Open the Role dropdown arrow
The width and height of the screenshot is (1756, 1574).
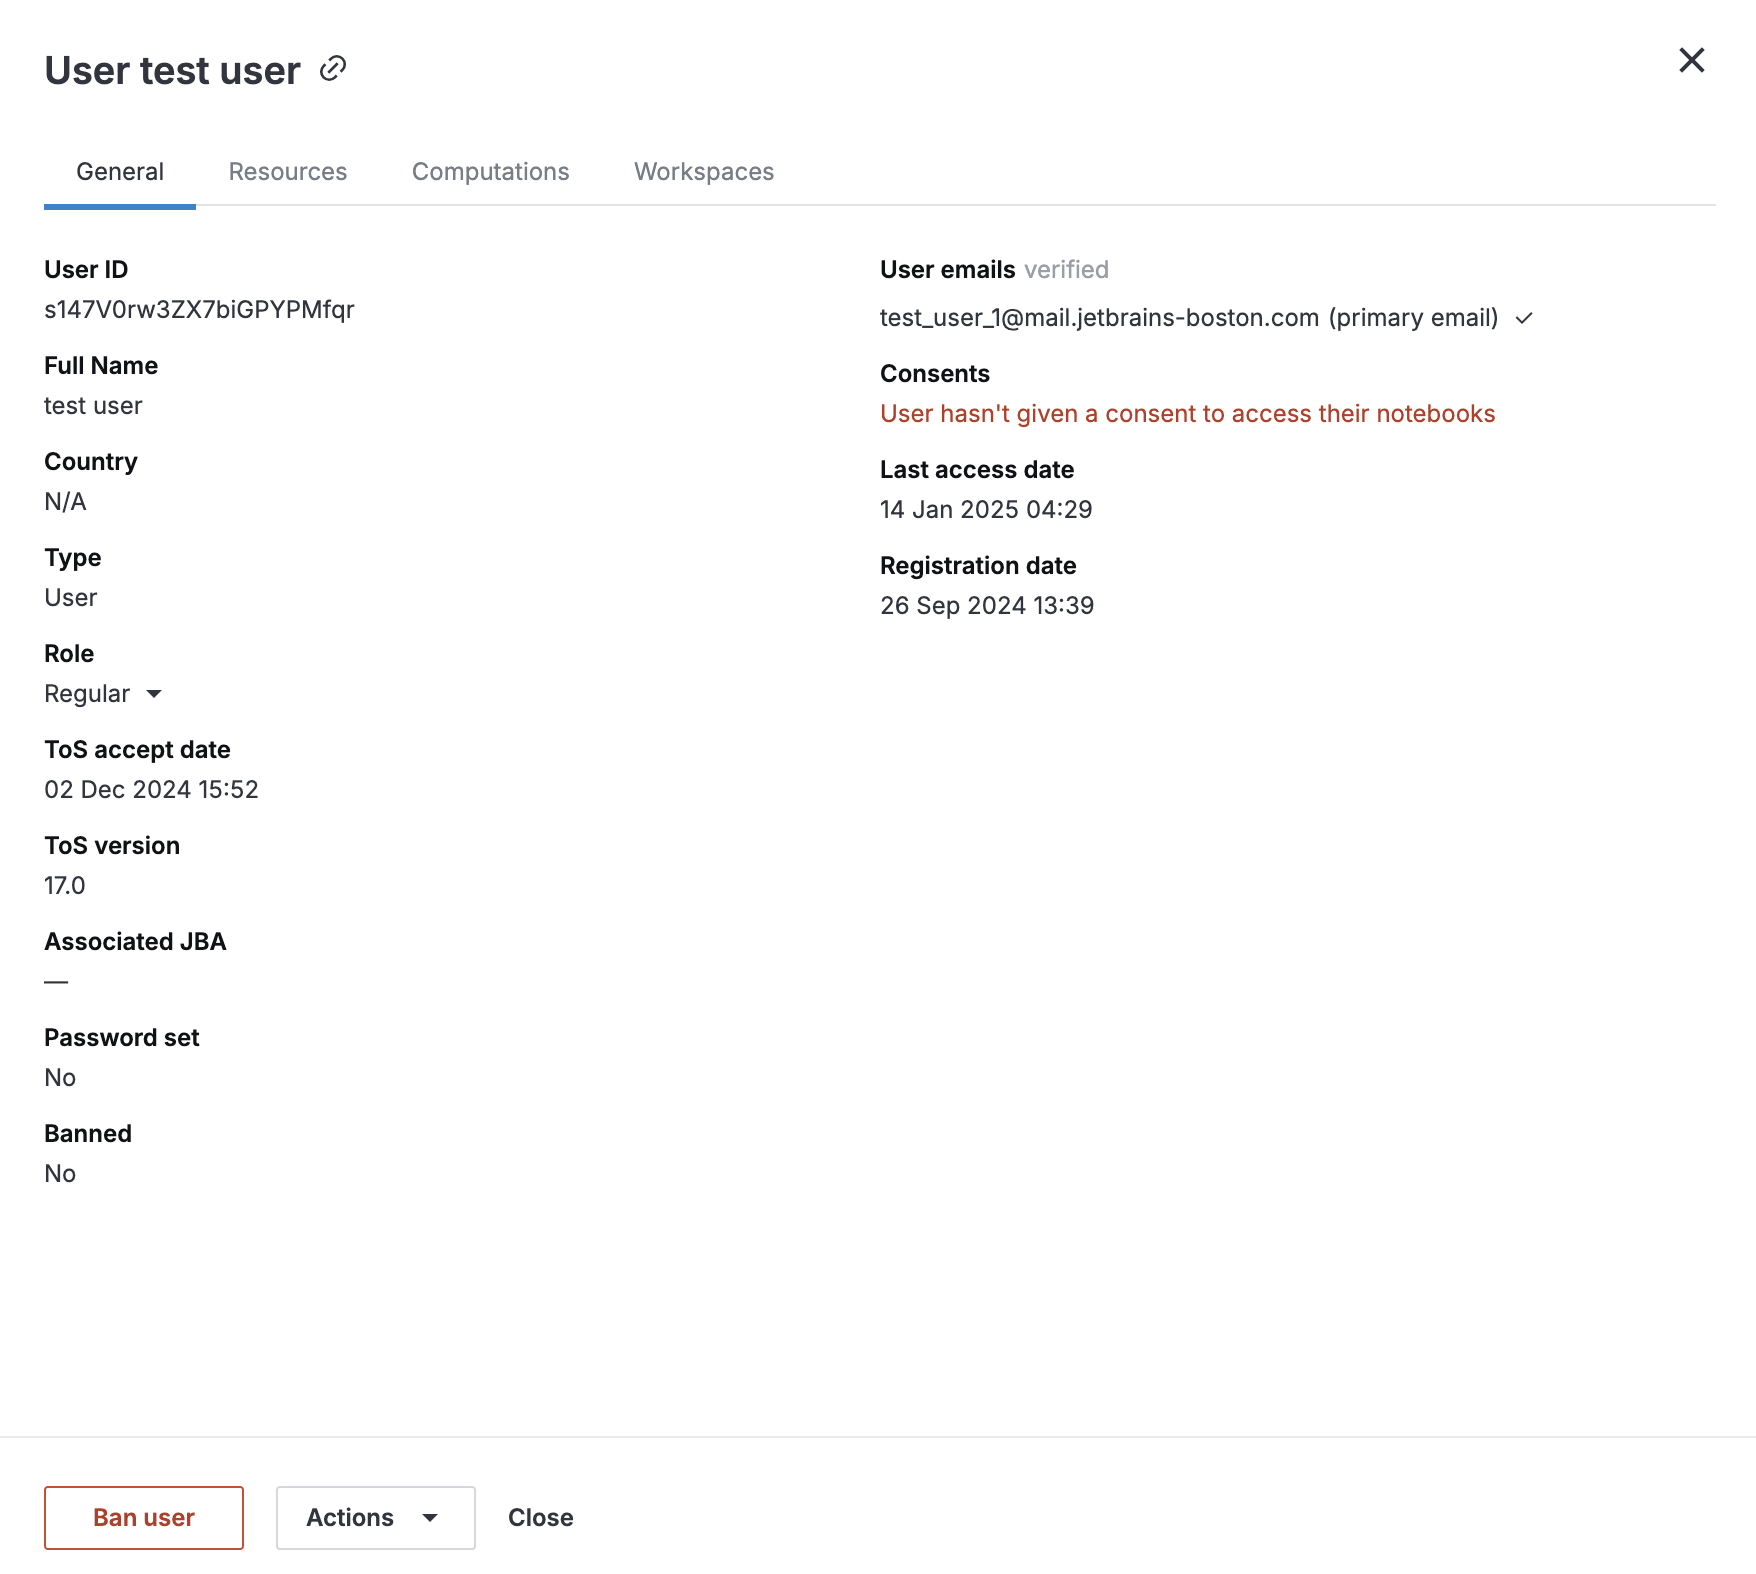154,694
